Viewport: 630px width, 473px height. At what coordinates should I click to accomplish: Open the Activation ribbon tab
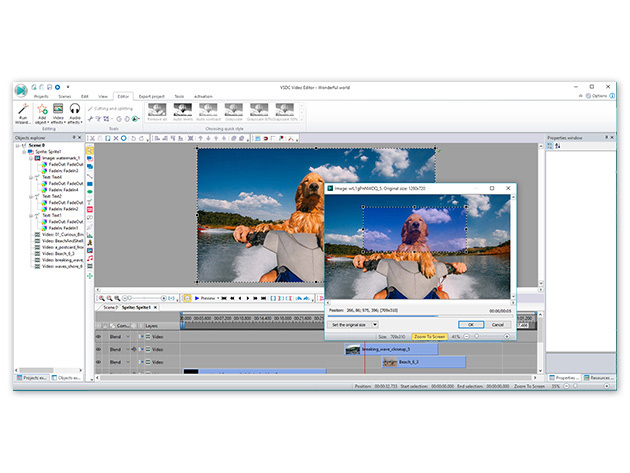click(x=203, y=96)
